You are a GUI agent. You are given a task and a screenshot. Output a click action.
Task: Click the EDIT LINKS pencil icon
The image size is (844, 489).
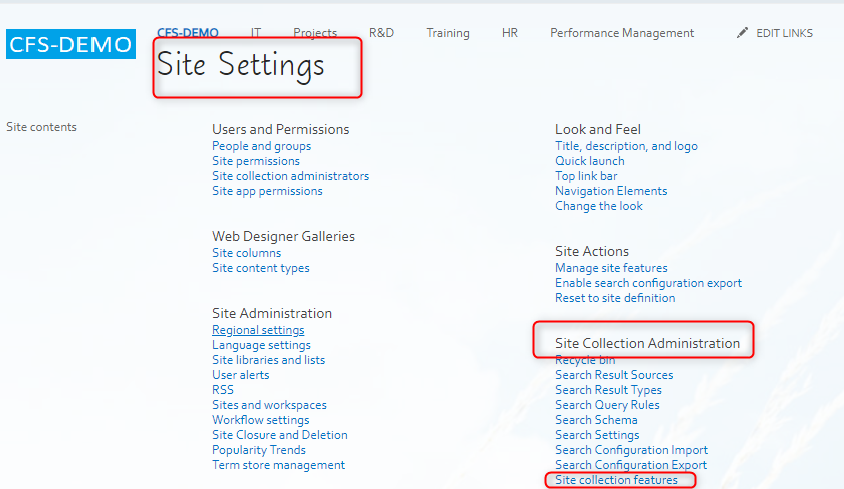(742, 33)
